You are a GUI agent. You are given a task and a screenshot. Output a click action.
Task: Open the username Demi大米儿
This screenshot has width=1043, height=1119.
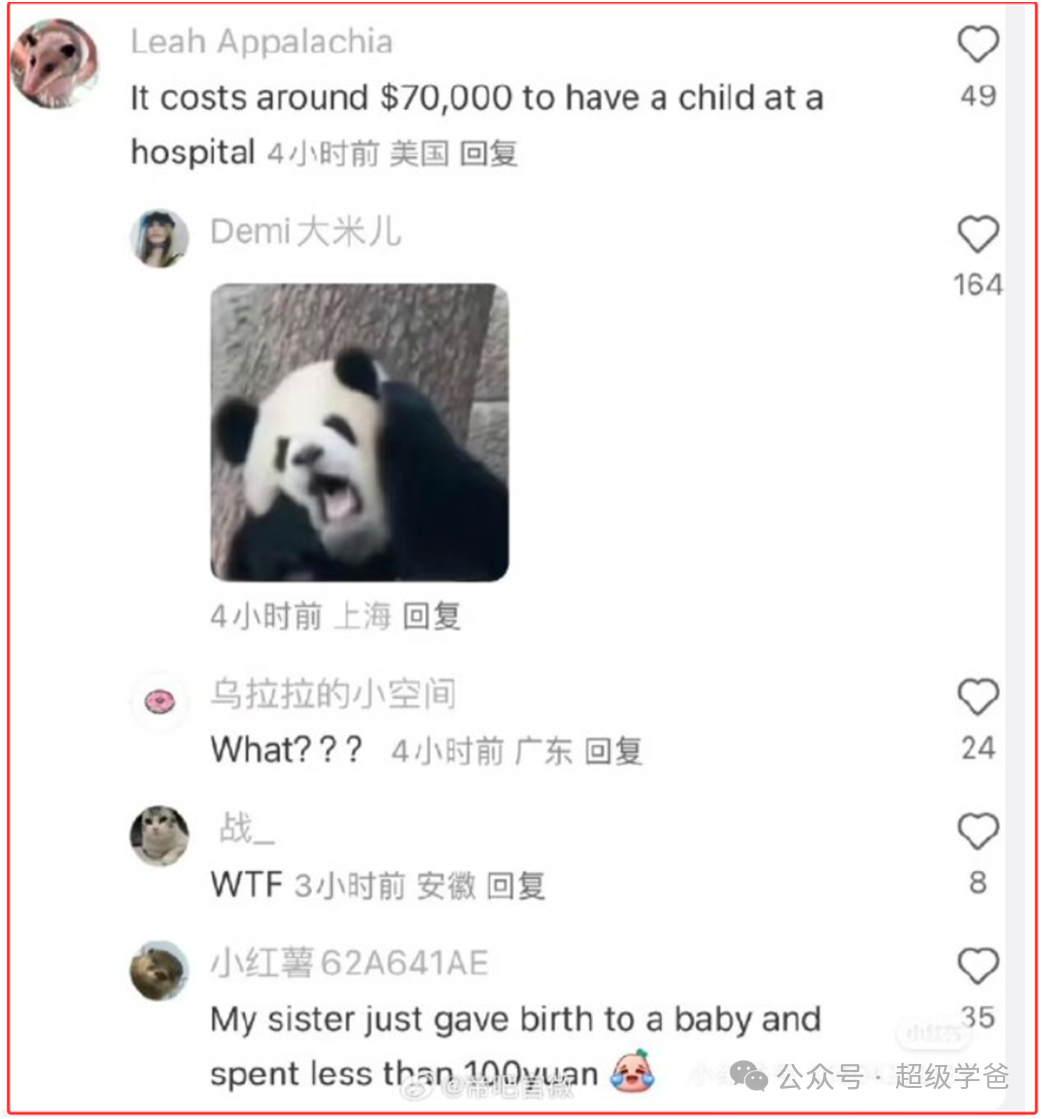pos(306,232)
